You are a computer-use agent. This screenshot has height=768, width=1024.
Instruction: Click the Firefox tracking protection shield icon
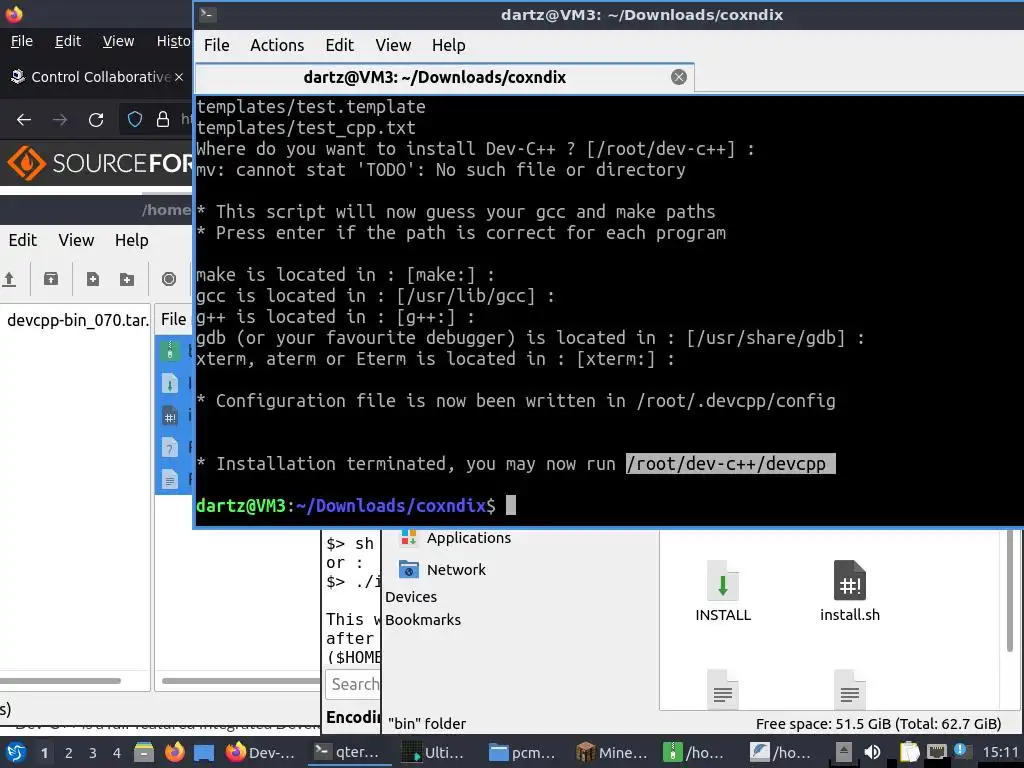[135, 119]
